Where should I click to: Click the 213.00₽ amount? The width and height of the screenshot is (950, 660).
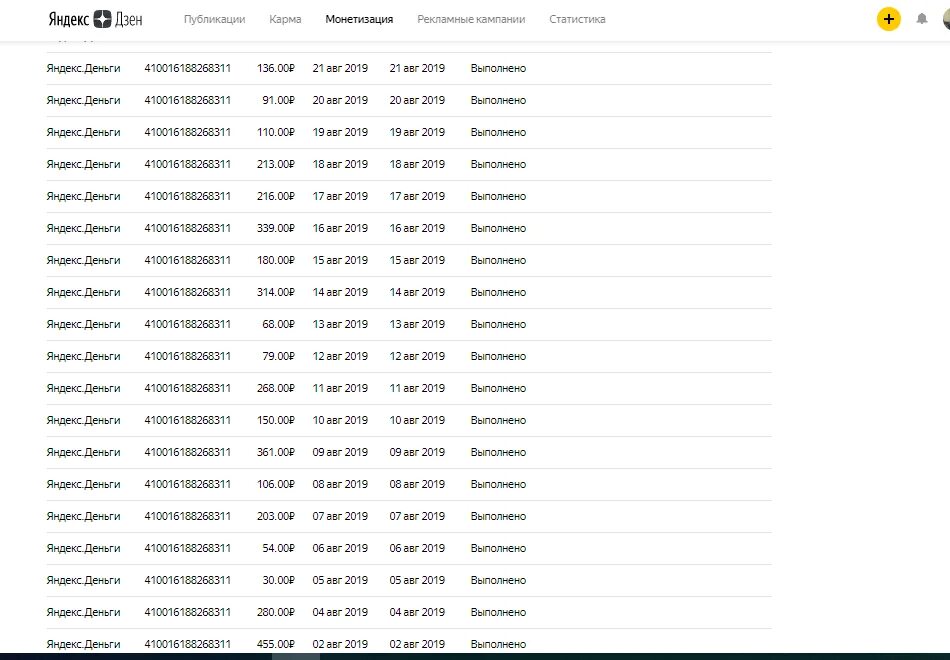click(276, 164)
